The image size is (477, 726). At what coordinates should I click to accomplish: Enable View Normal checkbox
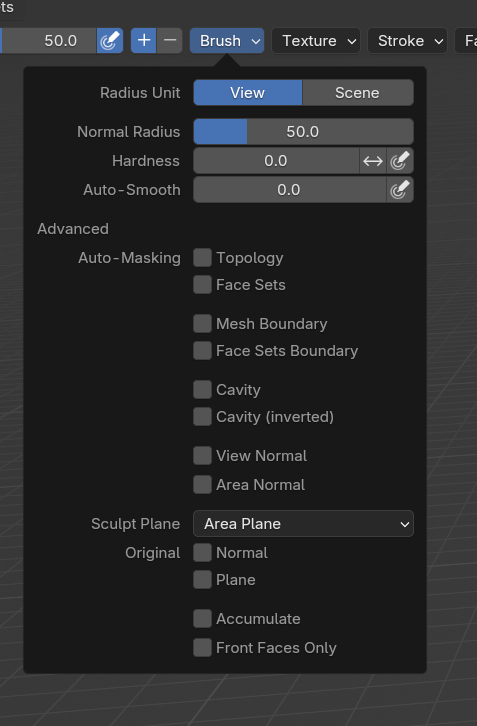[202, 456]
